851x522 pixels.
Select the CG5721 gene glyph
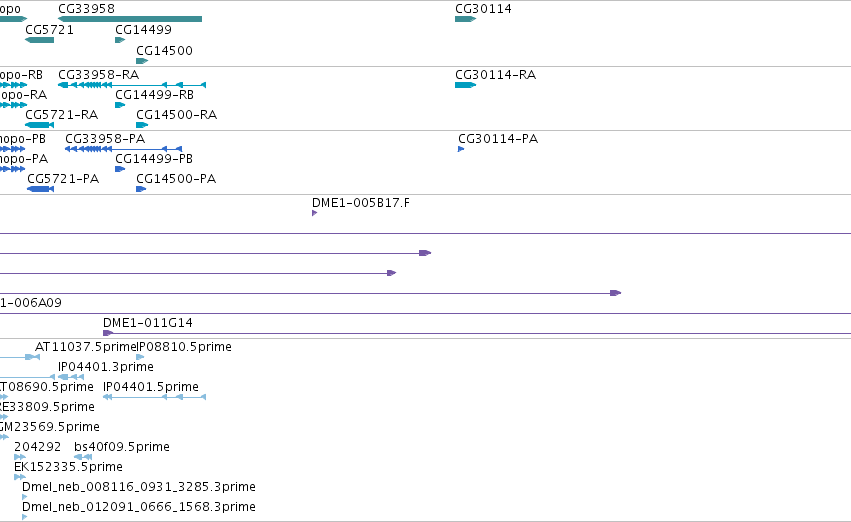tap(39, 40)
